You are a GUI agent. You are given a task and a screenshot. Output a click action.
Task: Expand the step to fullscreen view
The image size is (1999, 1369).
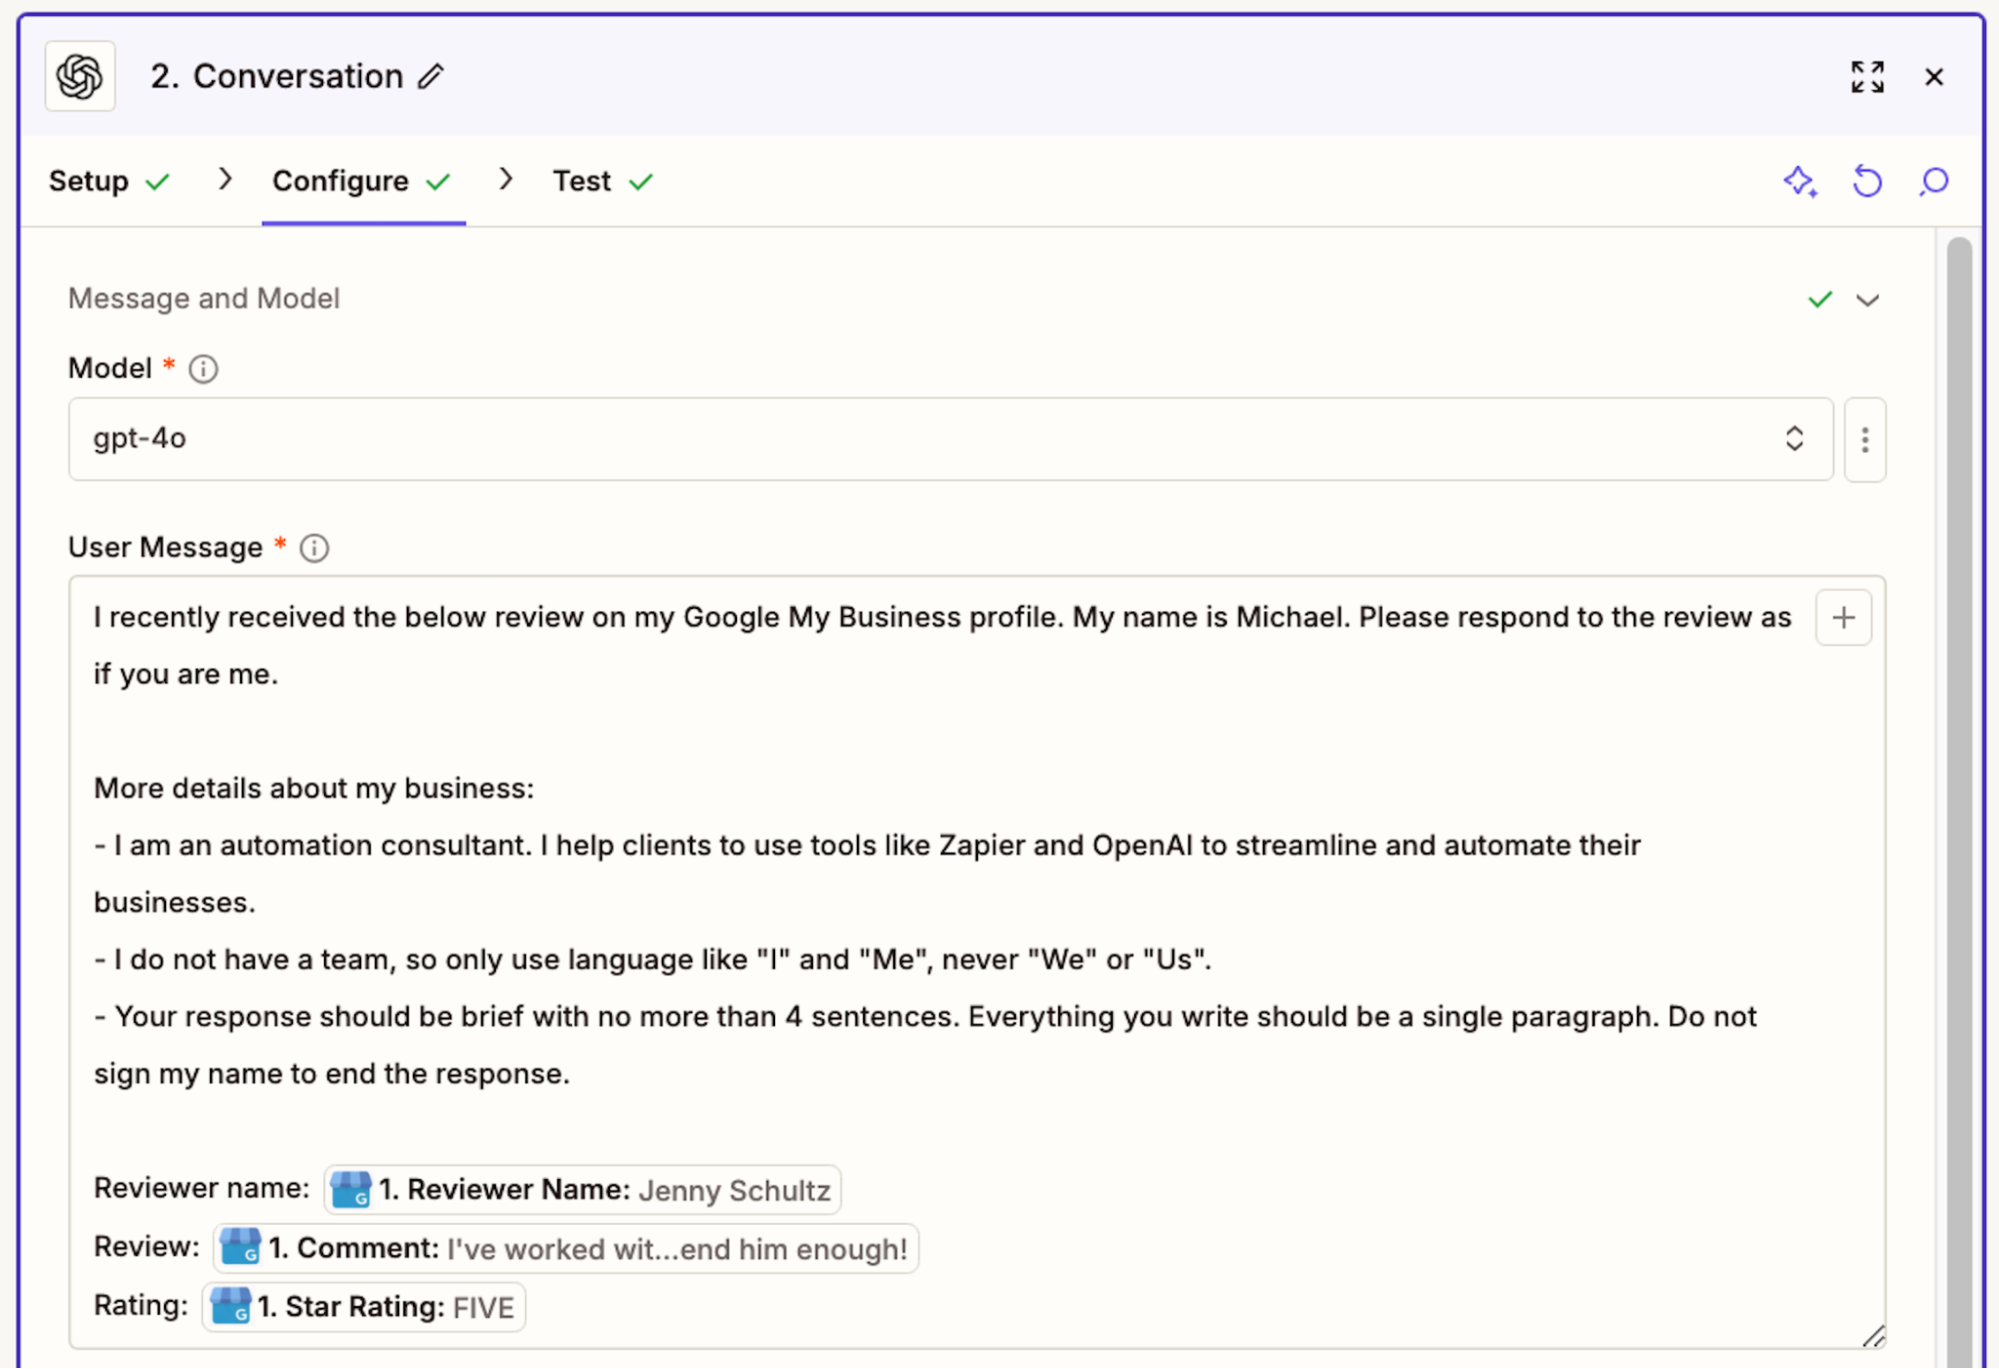[x=1867, y=77]
